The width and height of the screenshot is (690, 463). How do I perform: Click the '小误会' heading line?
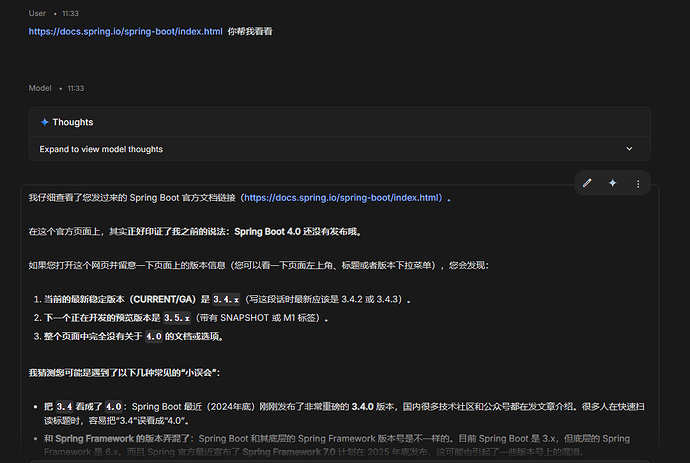124,373
